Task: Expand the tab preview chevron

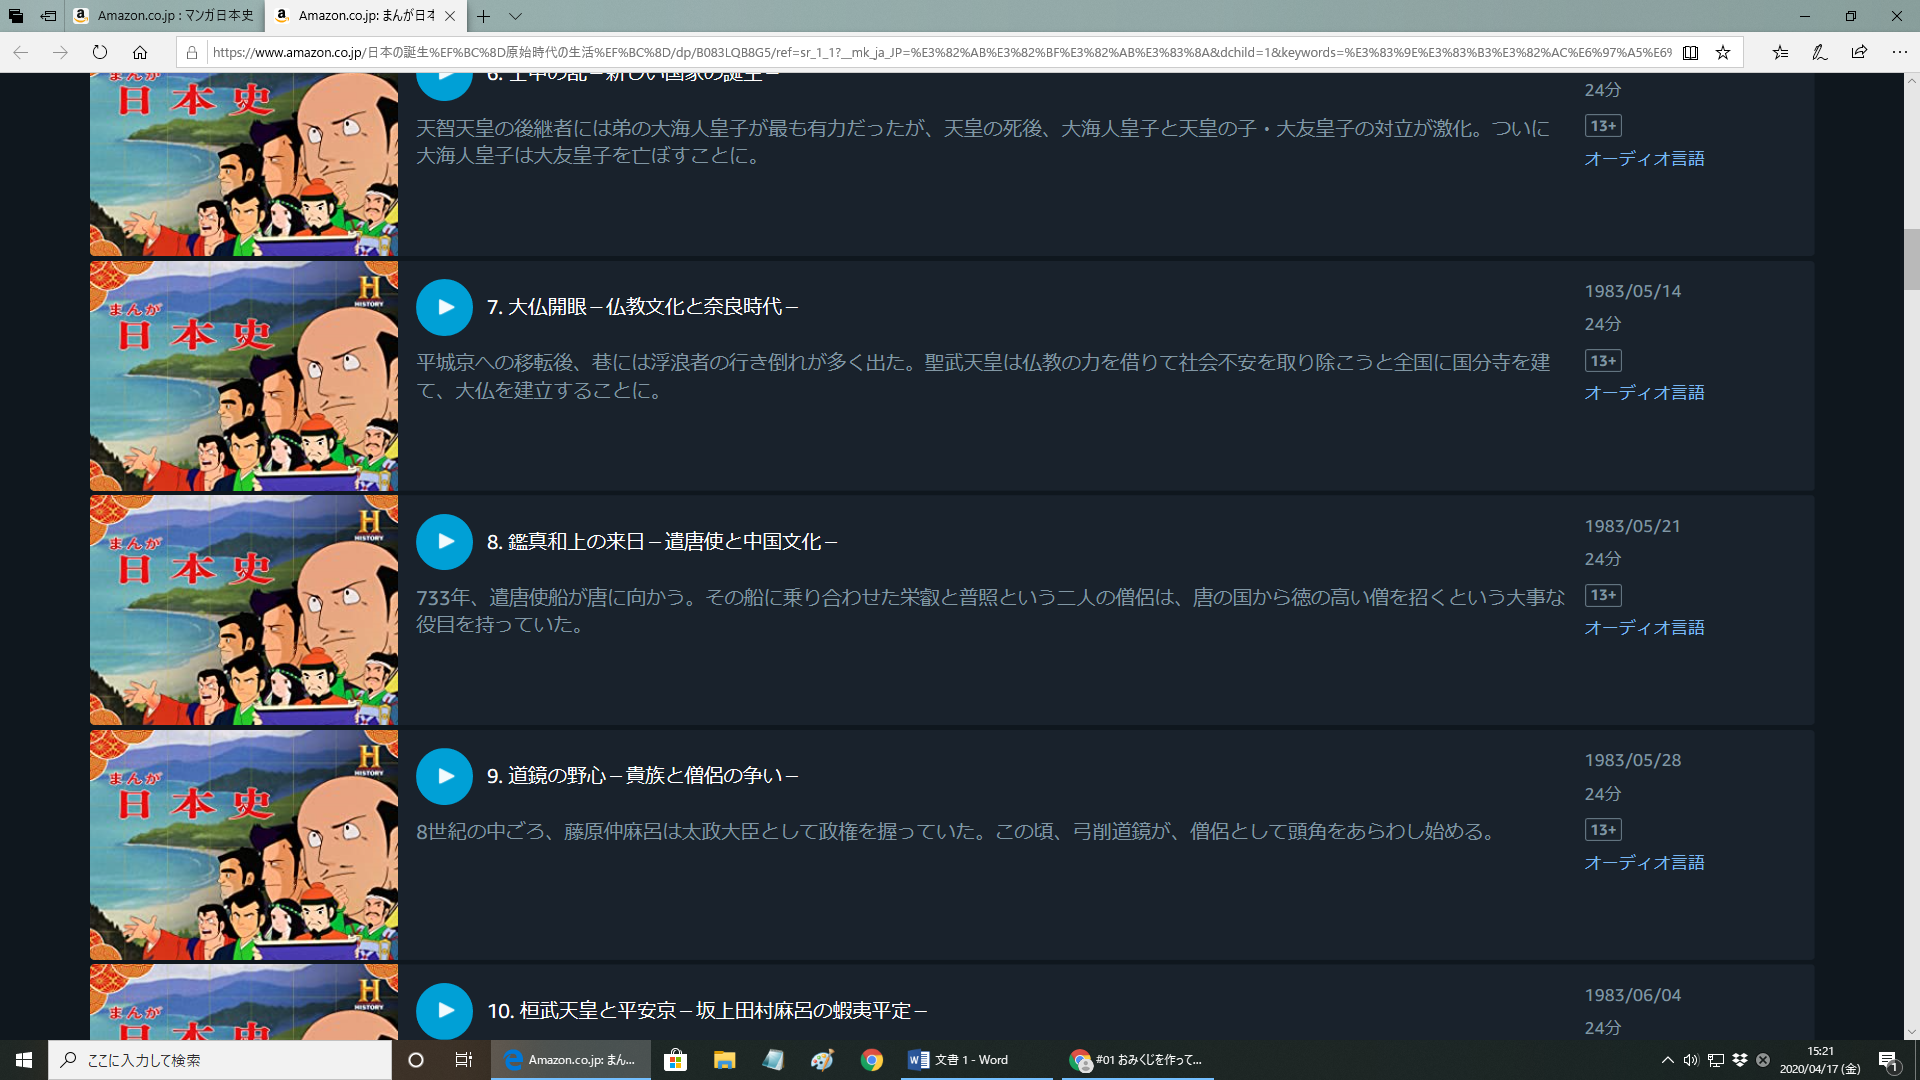Action: pos(515,16)
